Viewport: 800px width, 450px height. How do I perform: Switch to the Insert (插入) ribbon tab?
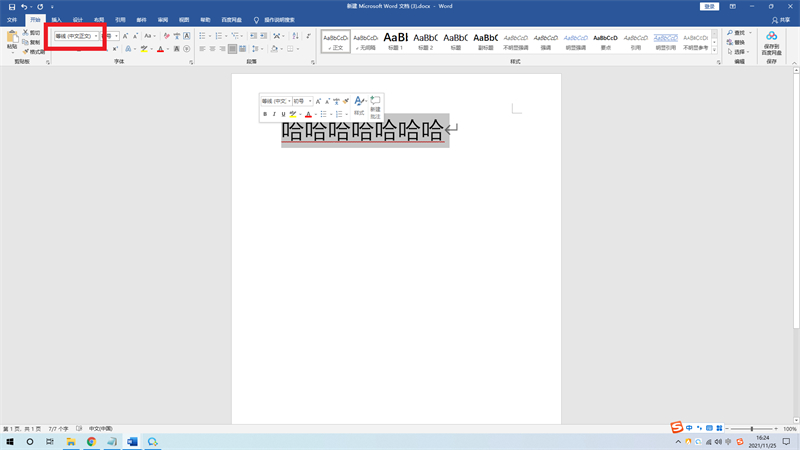(56, 20)
